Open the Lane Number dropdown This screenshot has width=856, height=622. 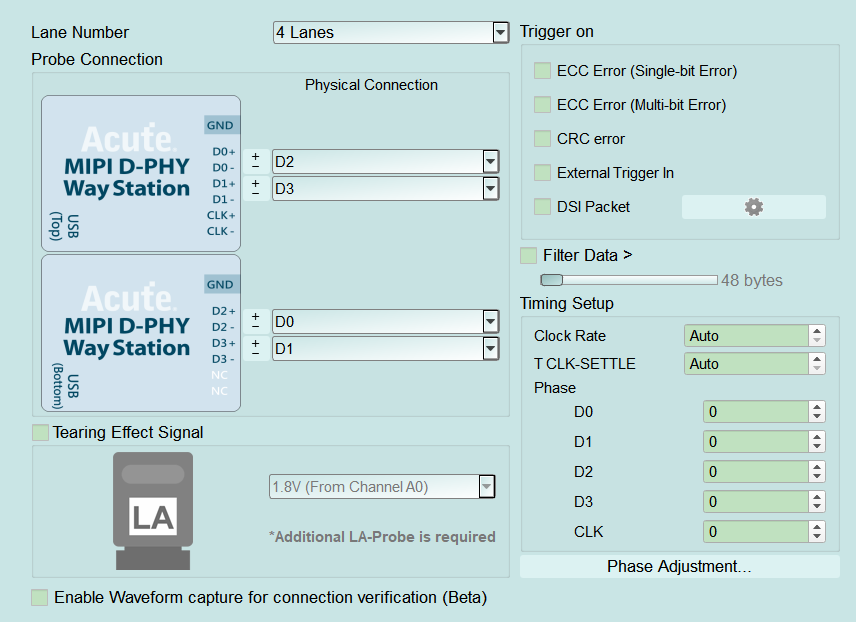pos(391,32)
